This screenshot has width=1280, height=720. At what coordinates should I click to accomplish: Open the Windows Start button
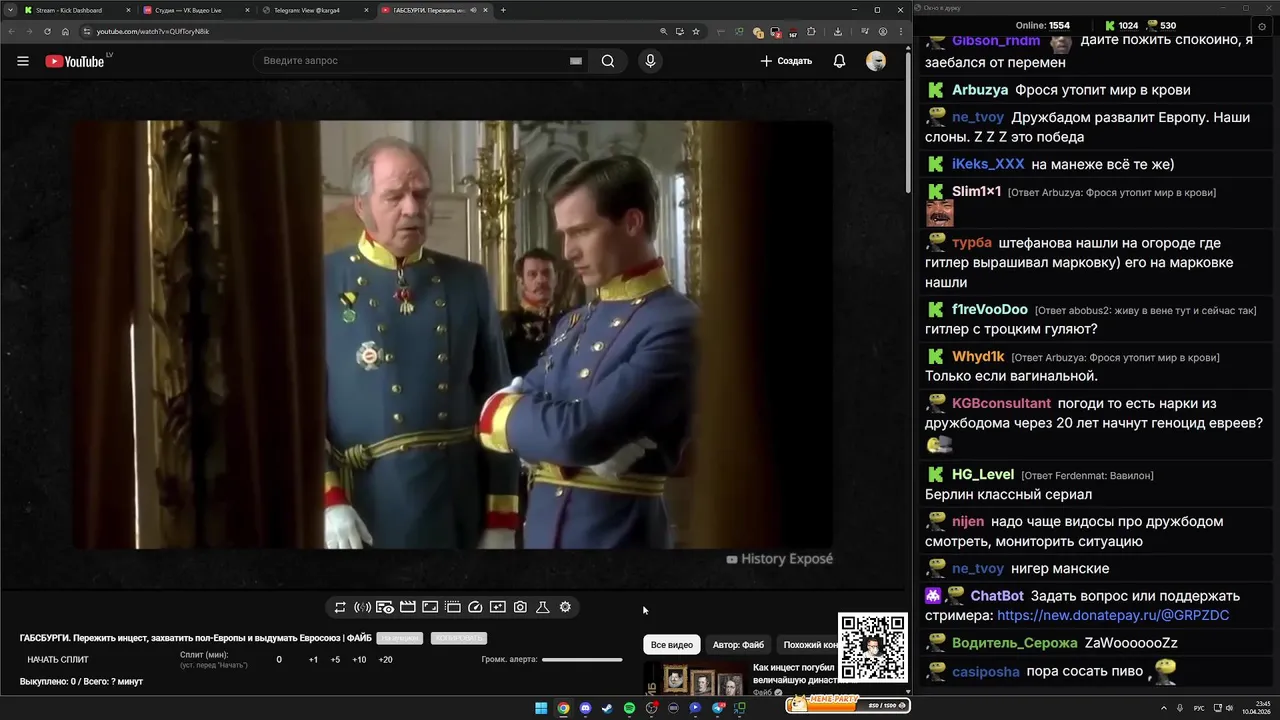(541, 708)
